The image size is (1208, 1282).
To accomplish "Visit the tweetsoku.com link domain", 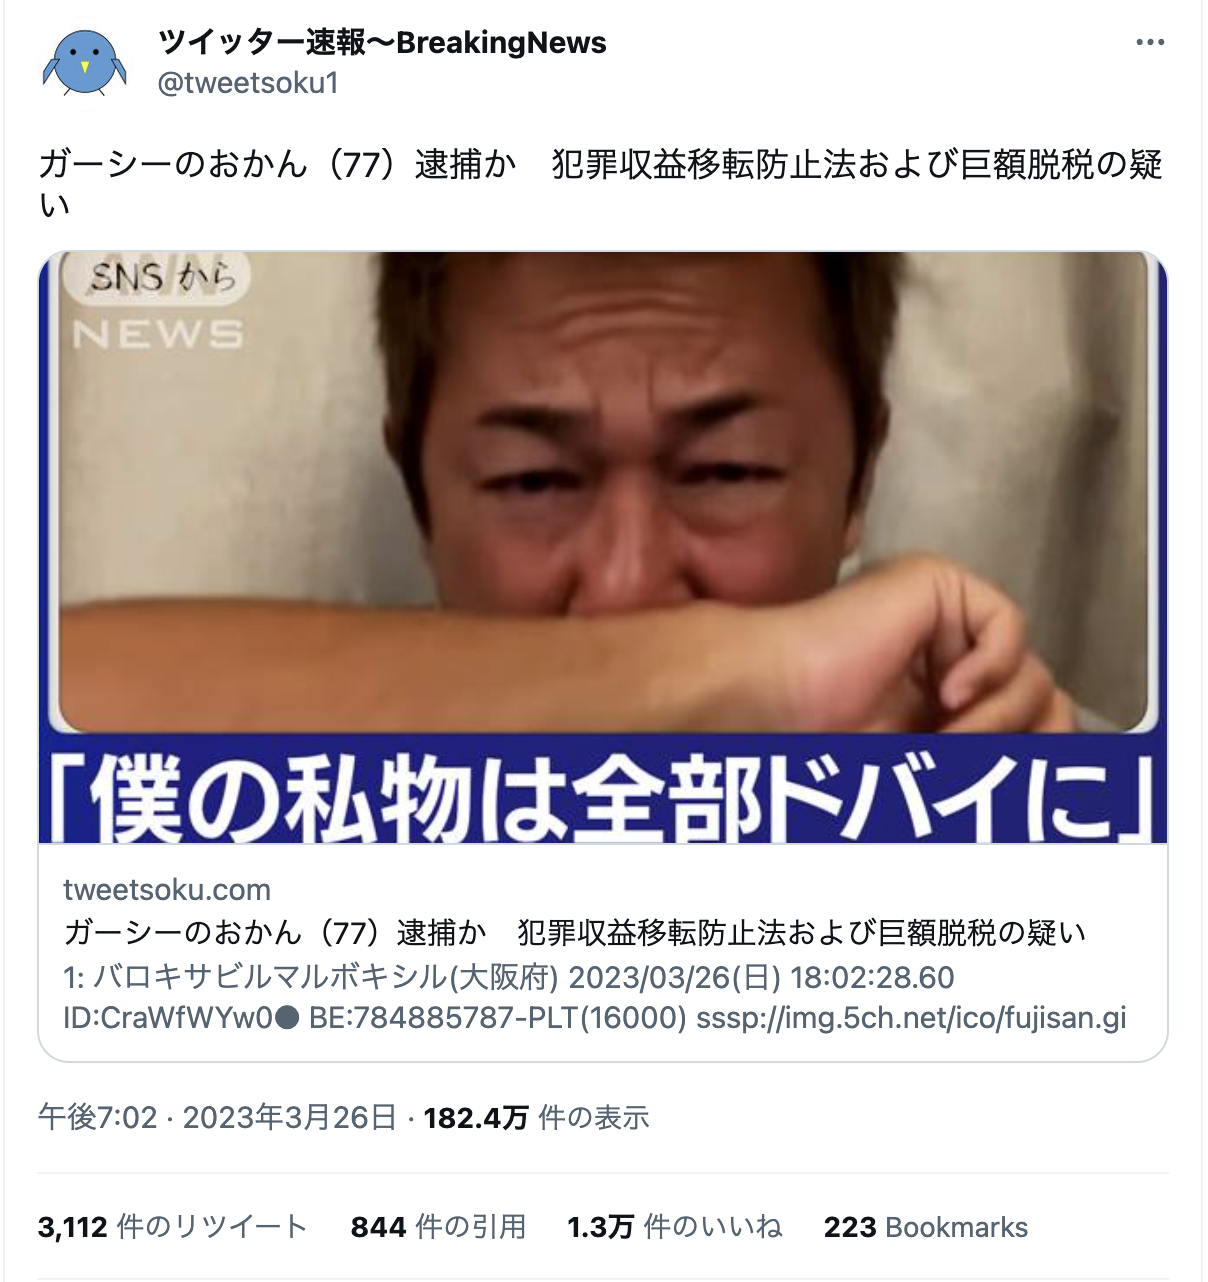I will click(x=167, y=889).
